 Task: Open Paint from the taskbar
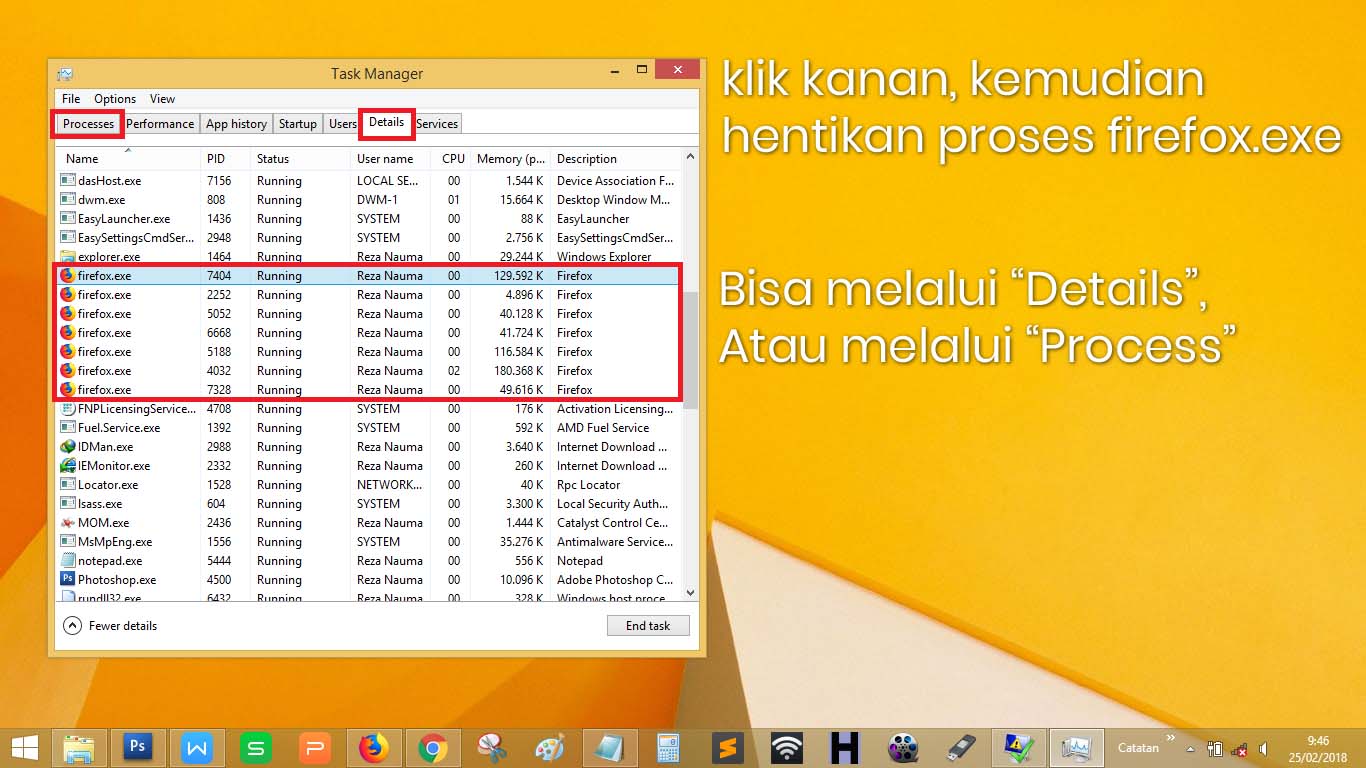pos(550,747)
